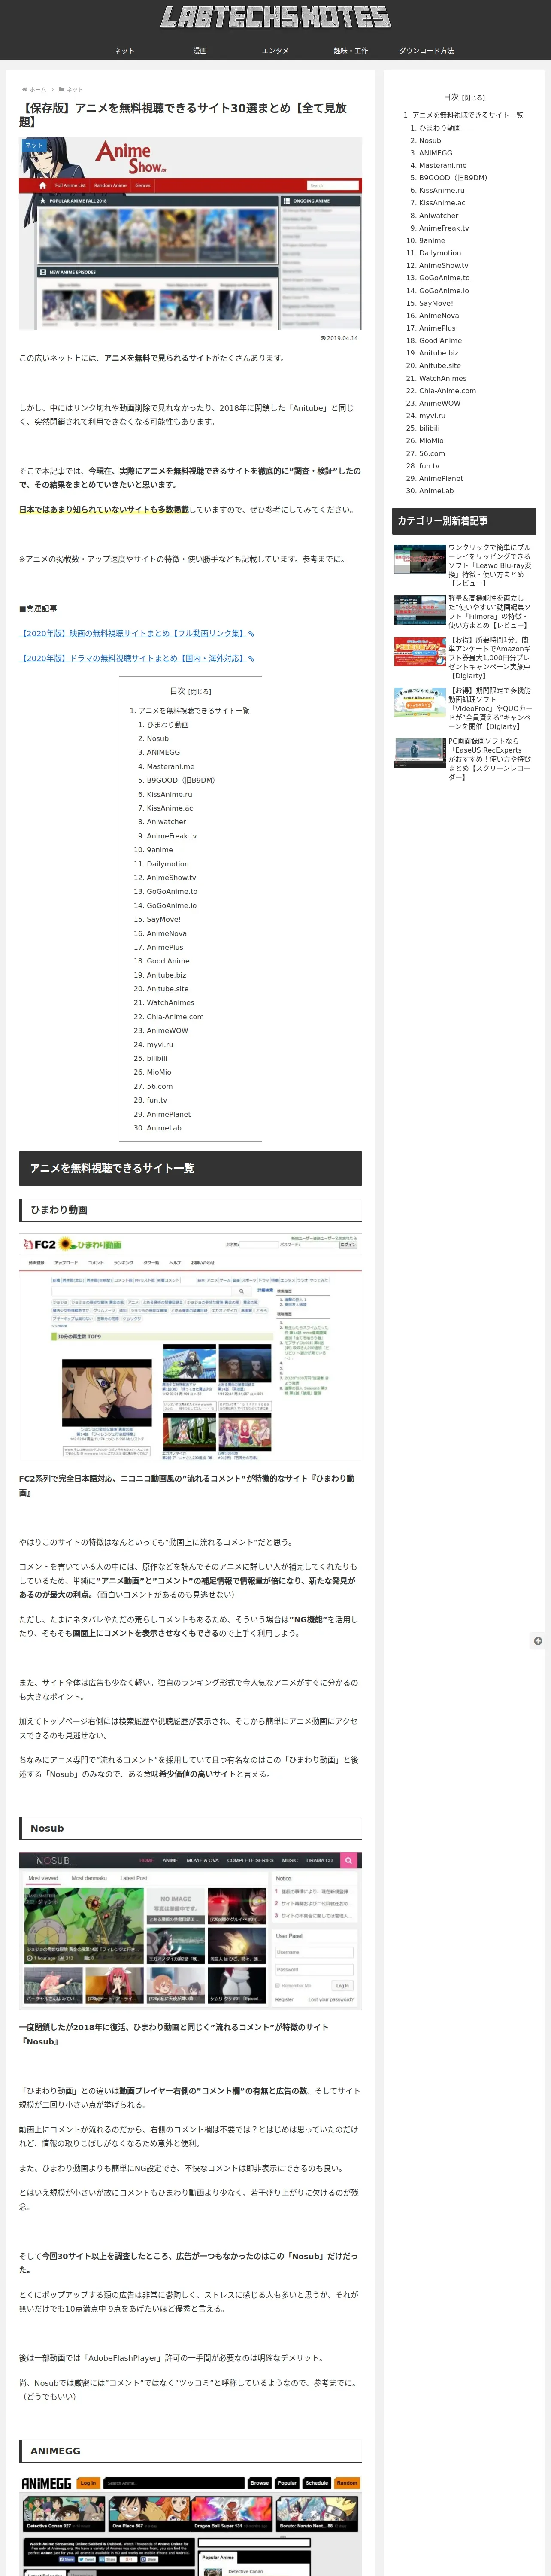Open the 2020年版 ドラマの無料視聴サイトまとめ link
The image size is (551, 2576).
click(132, 658)
